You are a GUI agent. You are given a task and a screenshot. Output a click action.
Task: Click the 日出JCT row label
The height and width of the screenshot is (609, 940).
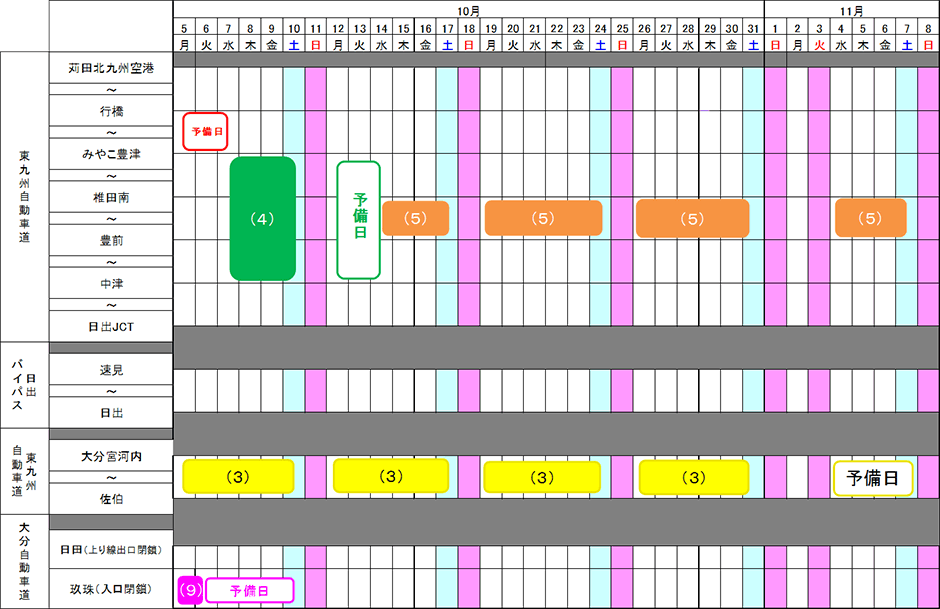point(111,327)
